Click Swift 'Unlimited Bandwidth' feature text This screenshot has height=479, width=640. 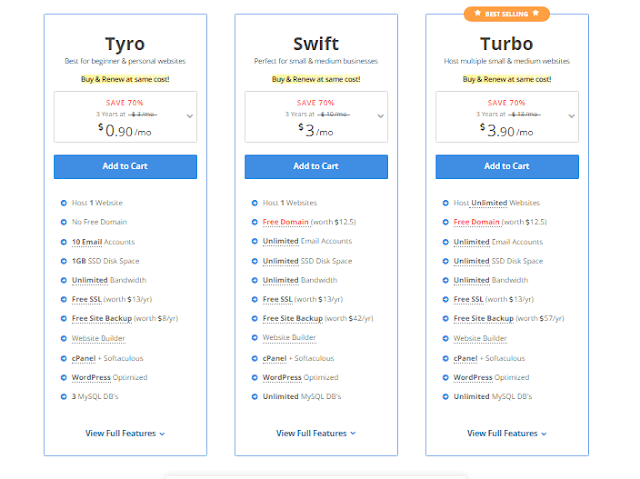(300, 280)
